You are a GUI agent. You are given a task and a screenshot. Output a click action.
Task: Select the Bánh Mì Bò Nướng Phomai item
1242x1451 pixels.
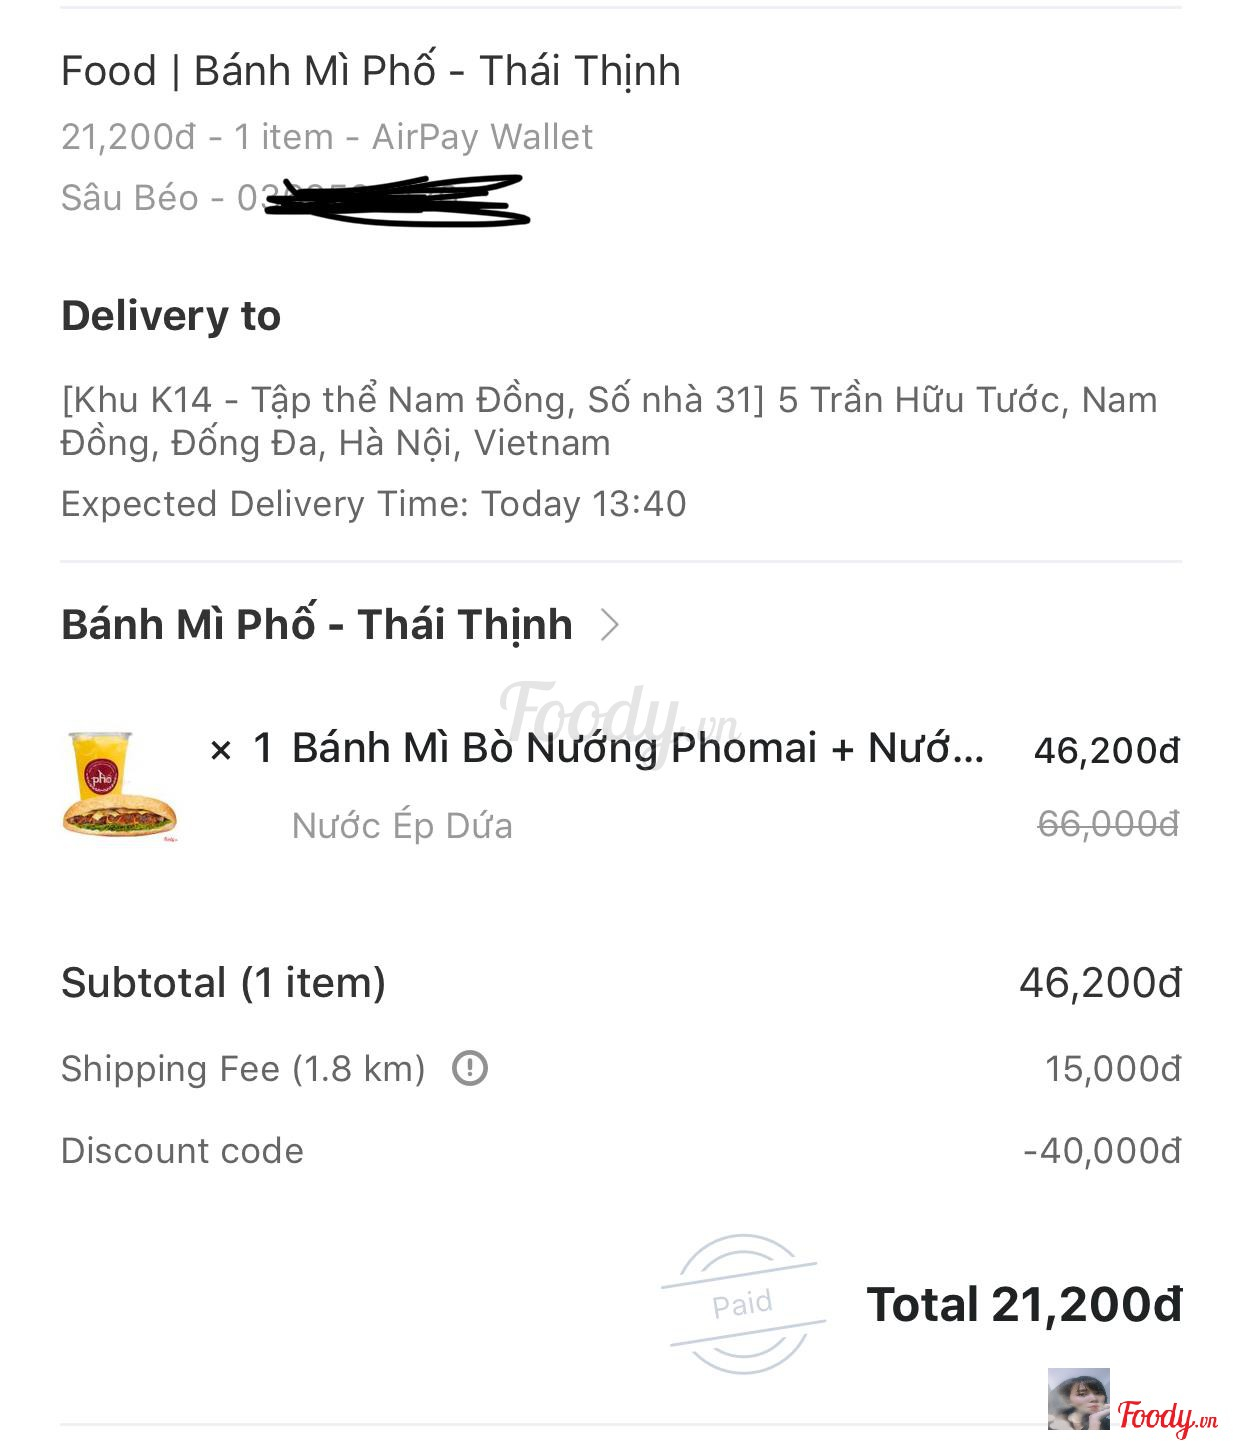637,748
